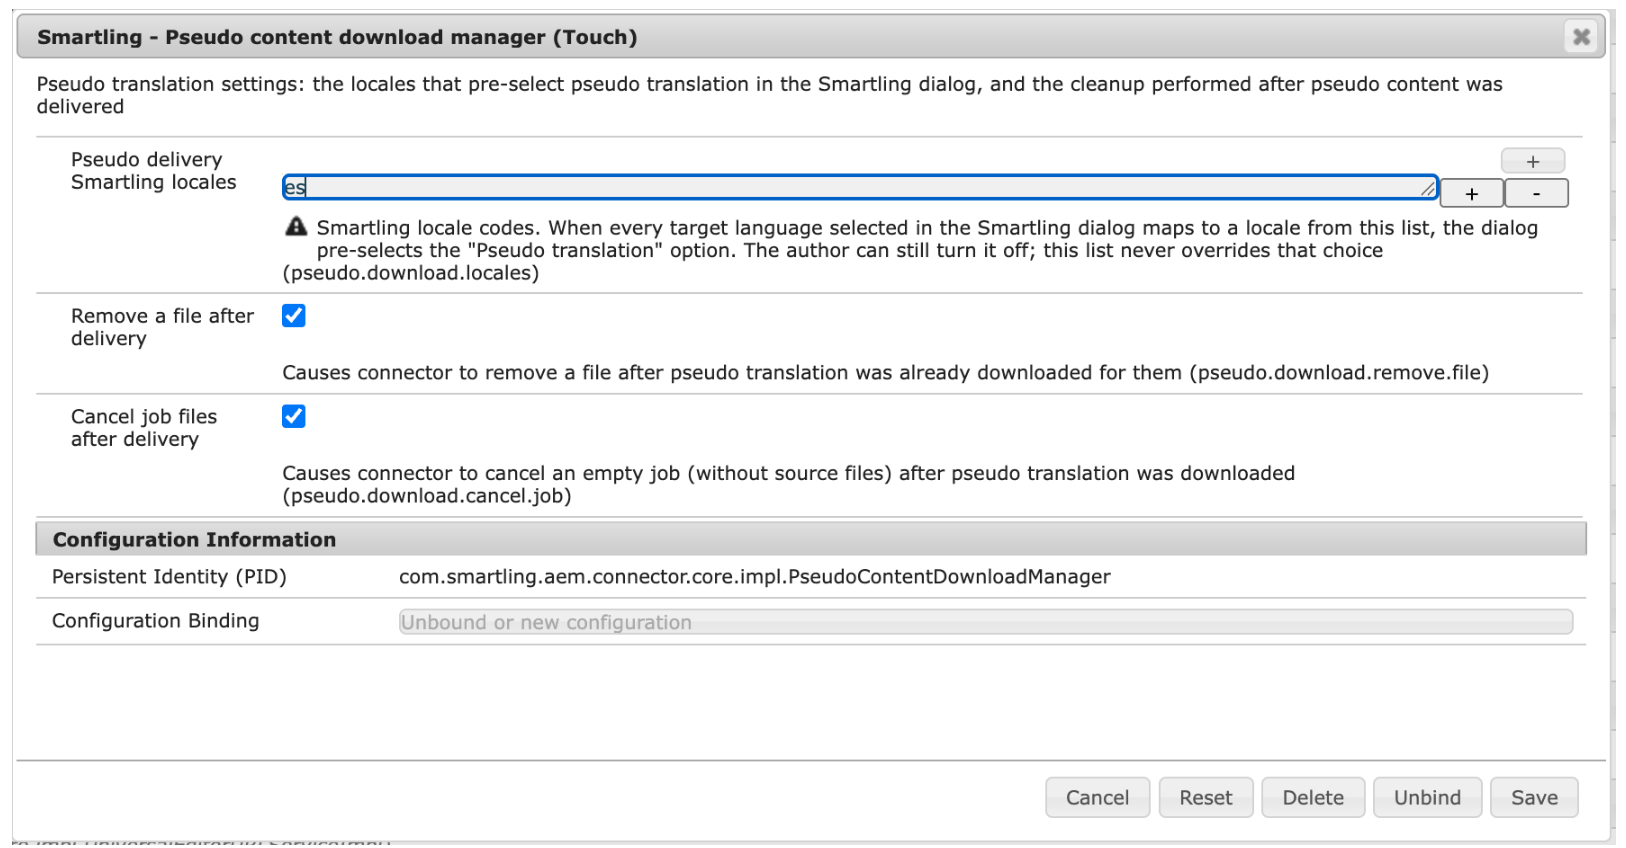Click the top plus button above locale row
The width and height of the screenshot is (1626, 848).
pos(1532,161)
